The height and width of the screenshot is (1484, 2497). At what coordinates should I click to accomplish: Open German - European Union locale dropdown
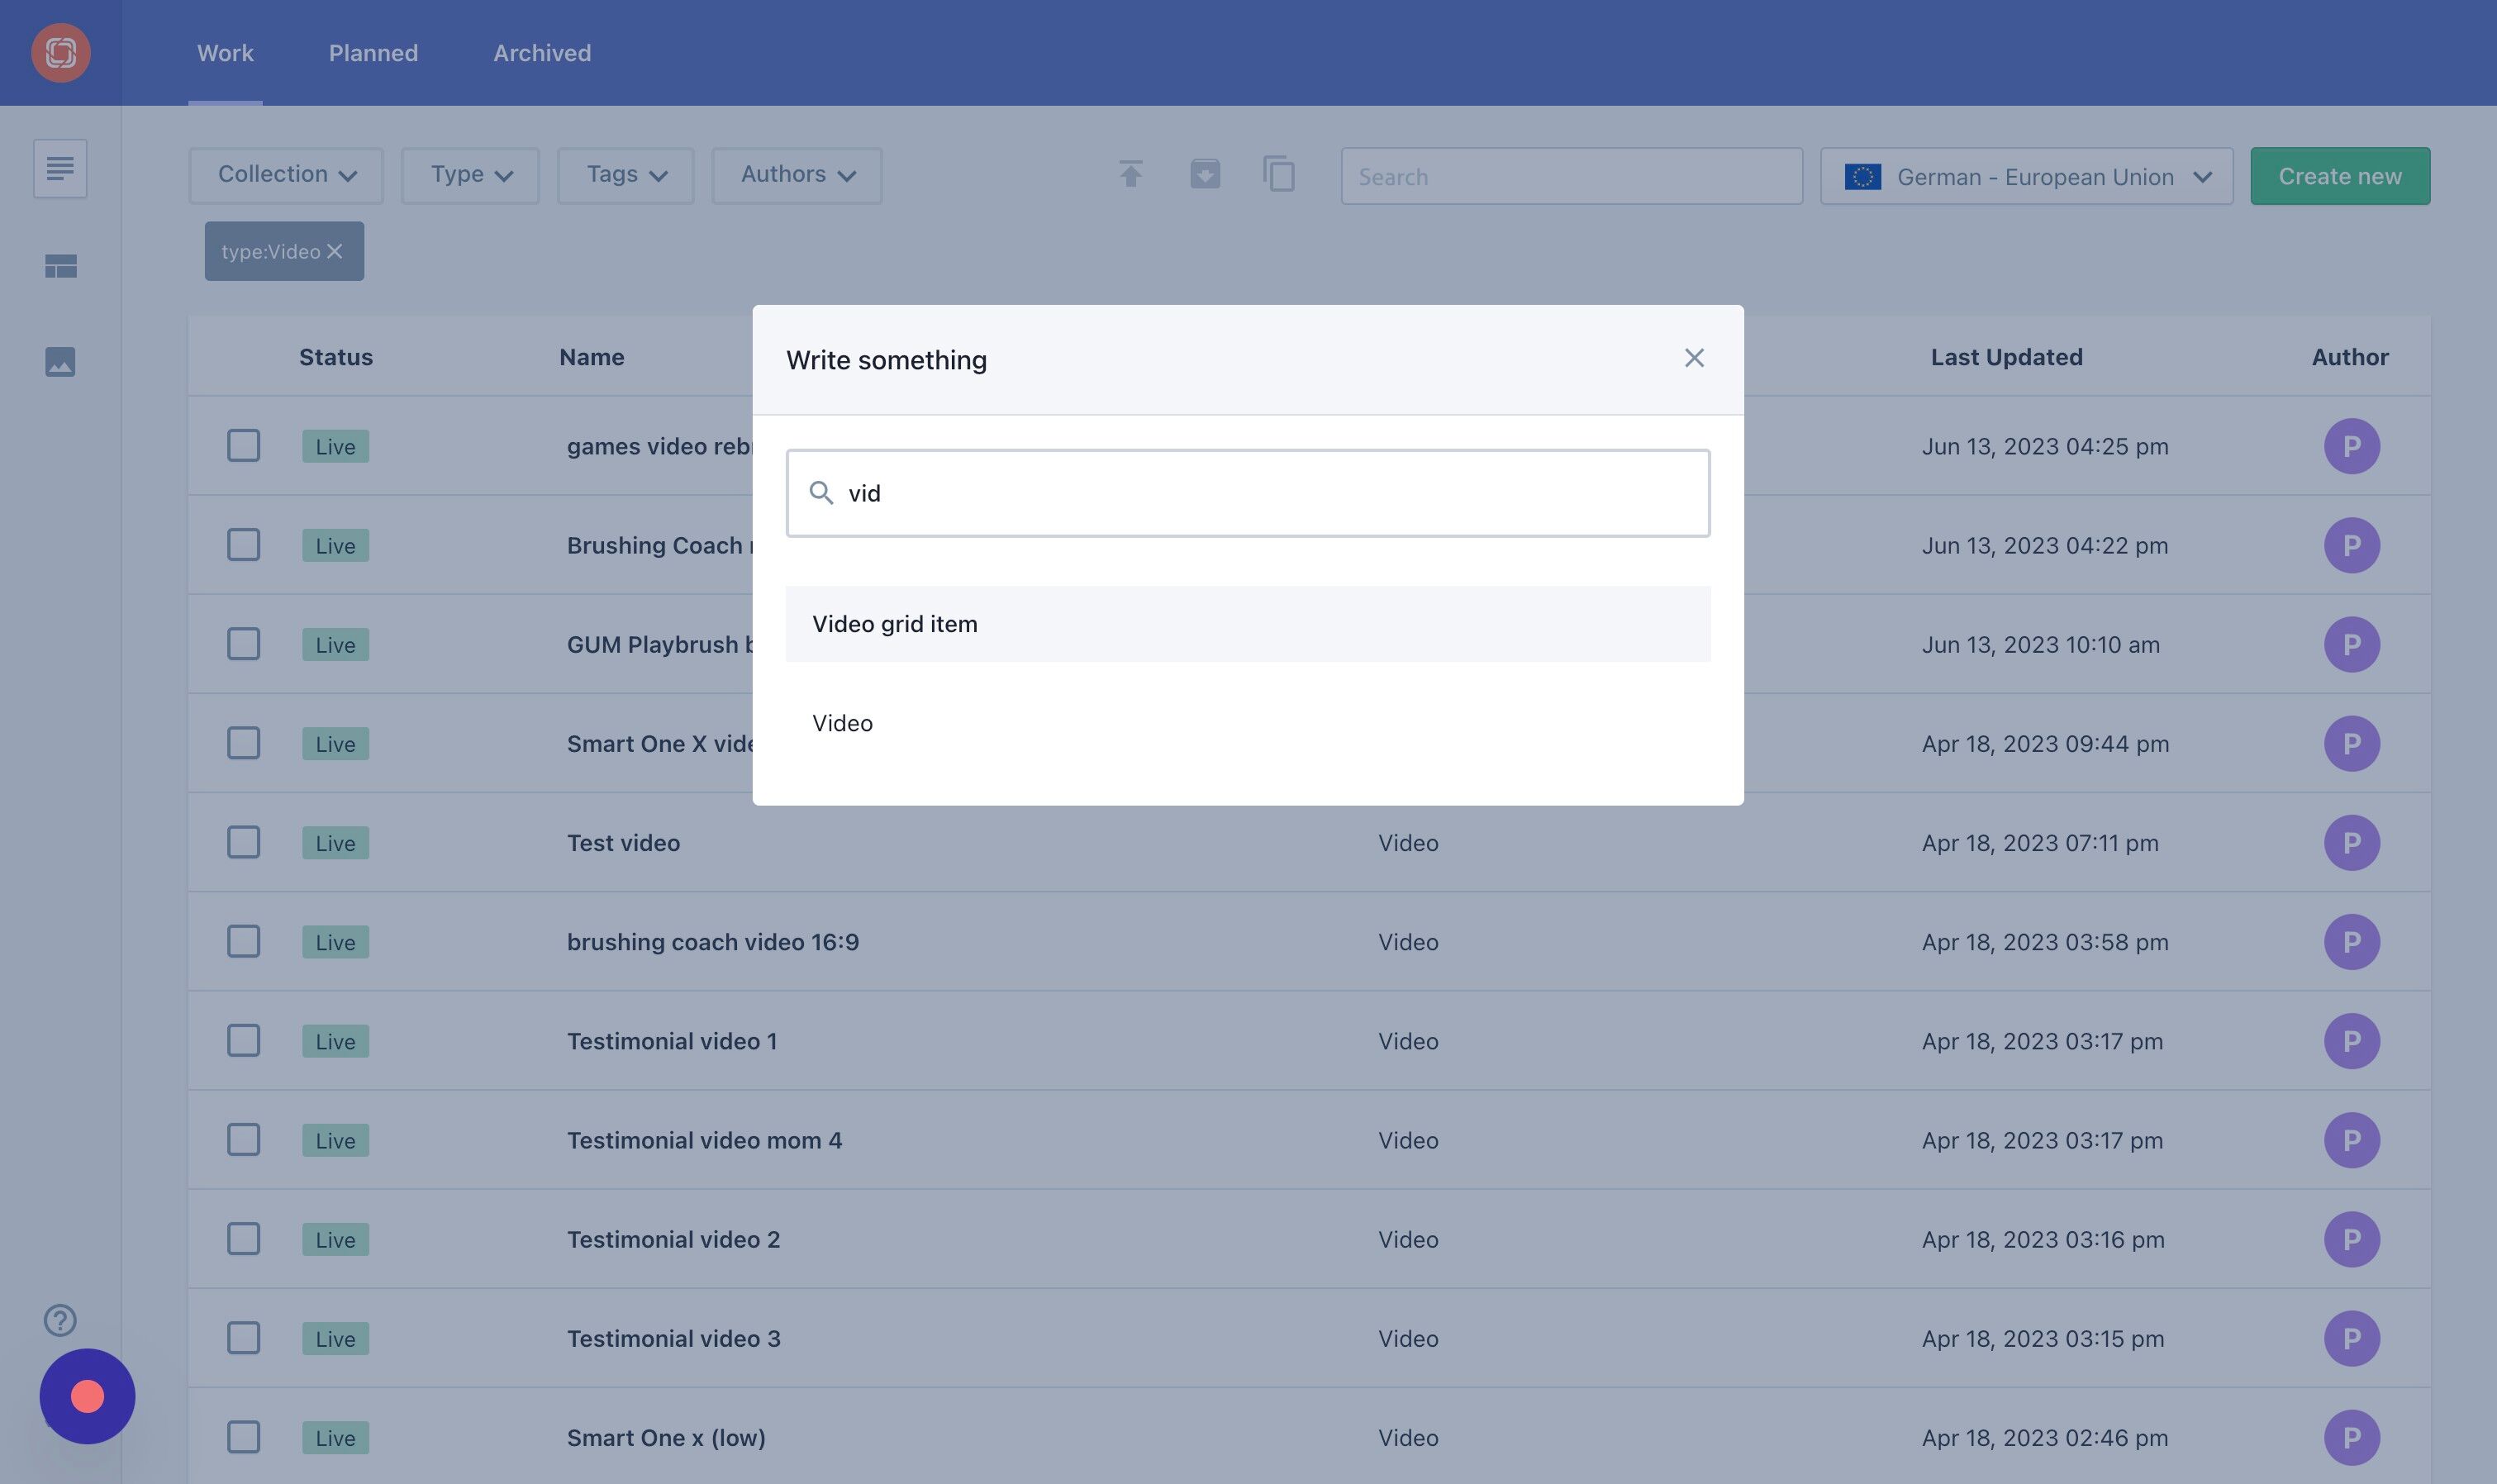2026,177
